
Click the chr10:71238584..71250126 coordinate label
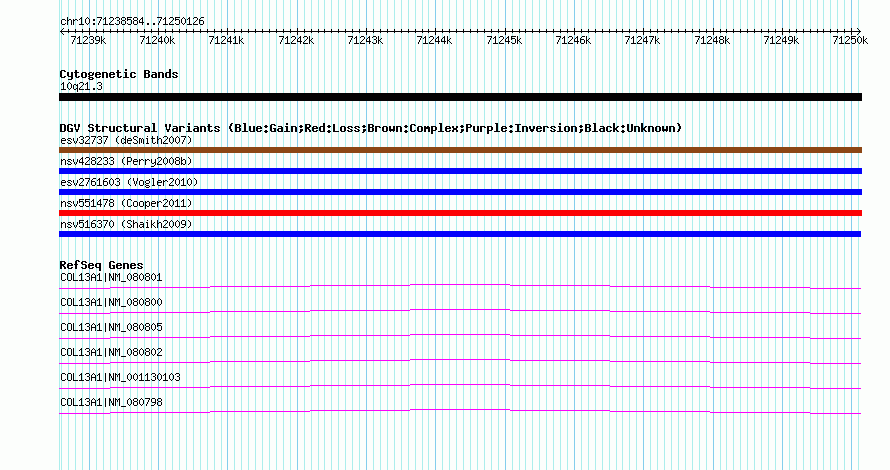(132, 22)
